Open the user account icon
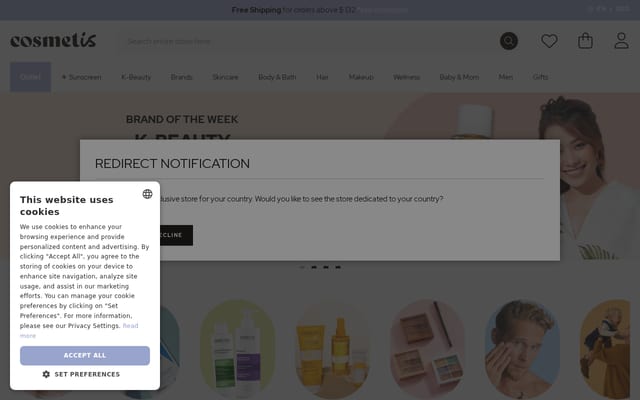Image resolution: width=640 pixels, height=400 pixels. tap(621, 40)
